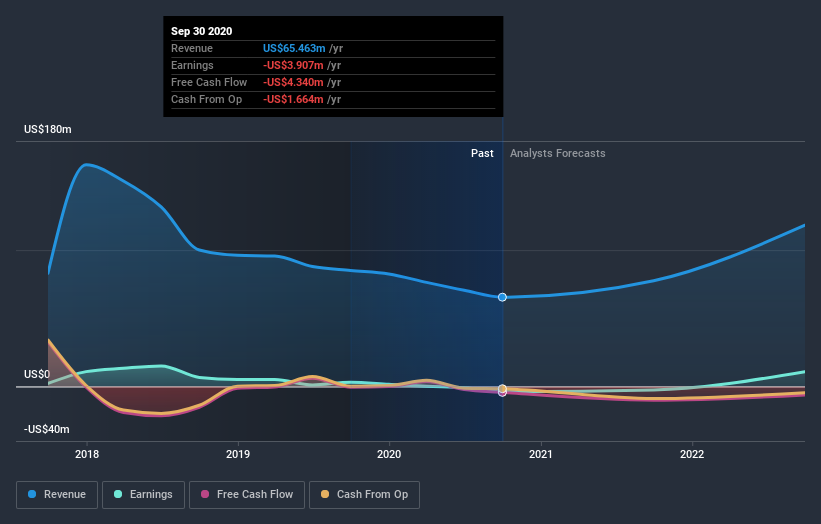Toggle the Earnings series legend button
Image resolution: width=821 pixels, height=524 pixels.
[x=143, y=495]
